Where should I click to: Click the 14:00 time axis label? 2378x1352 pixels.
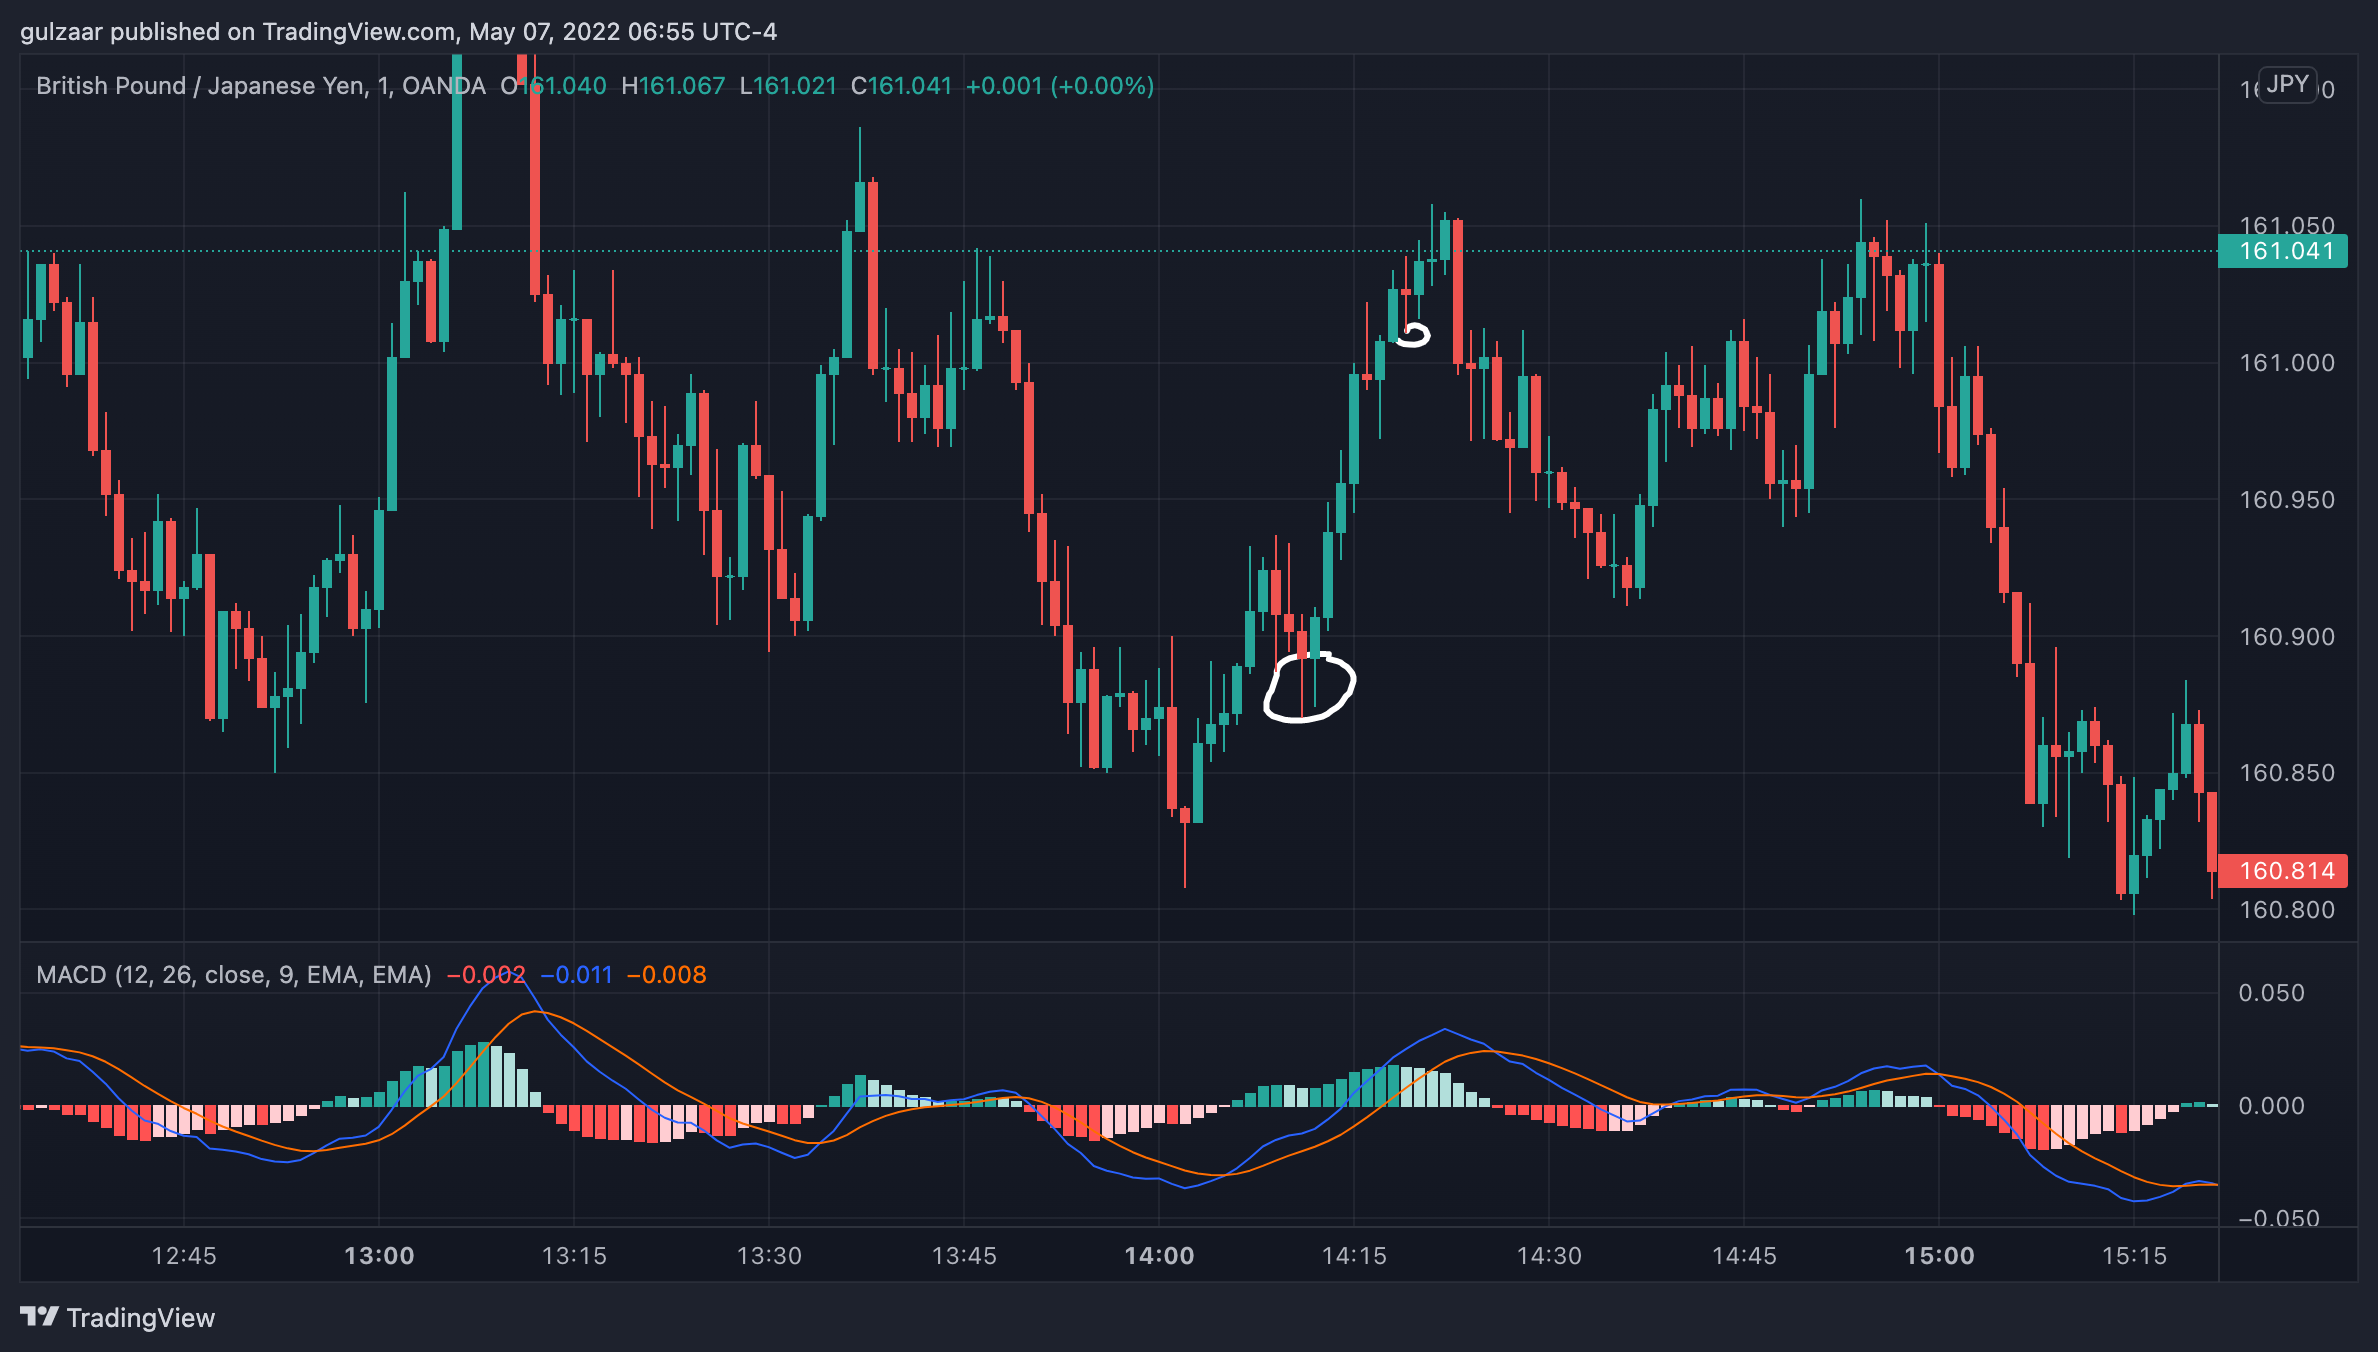[x=1159, y=1256]
